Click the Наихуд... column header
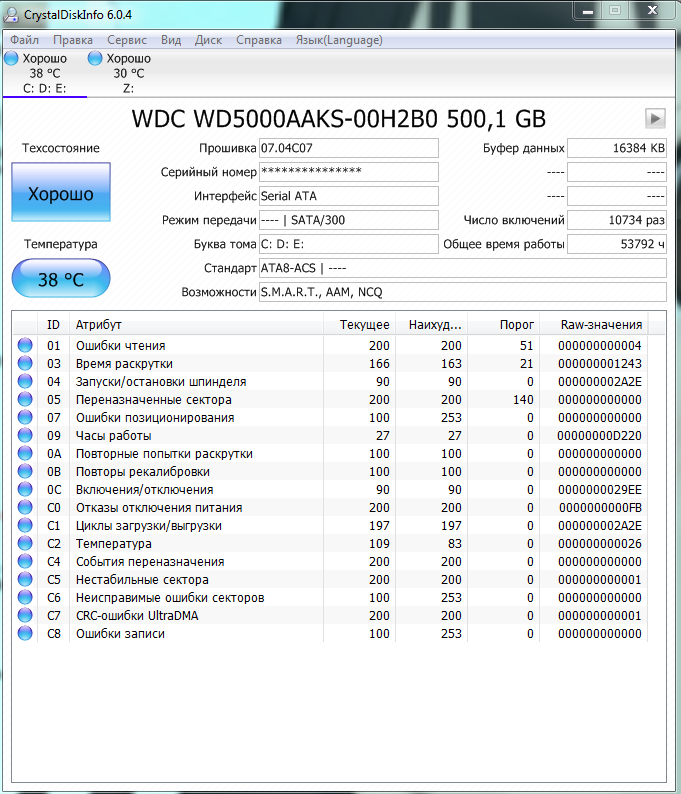The image size is (681, 794). click(431, 325)
